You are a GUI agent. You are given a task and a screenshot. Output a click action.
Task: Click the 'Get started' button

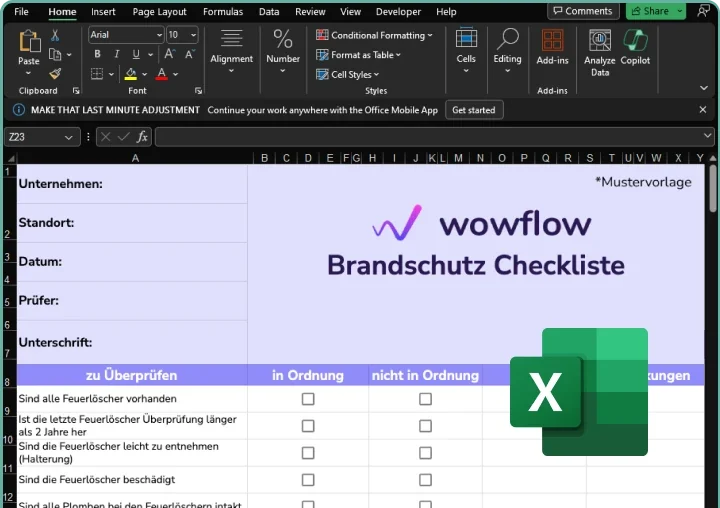point(473,110)
